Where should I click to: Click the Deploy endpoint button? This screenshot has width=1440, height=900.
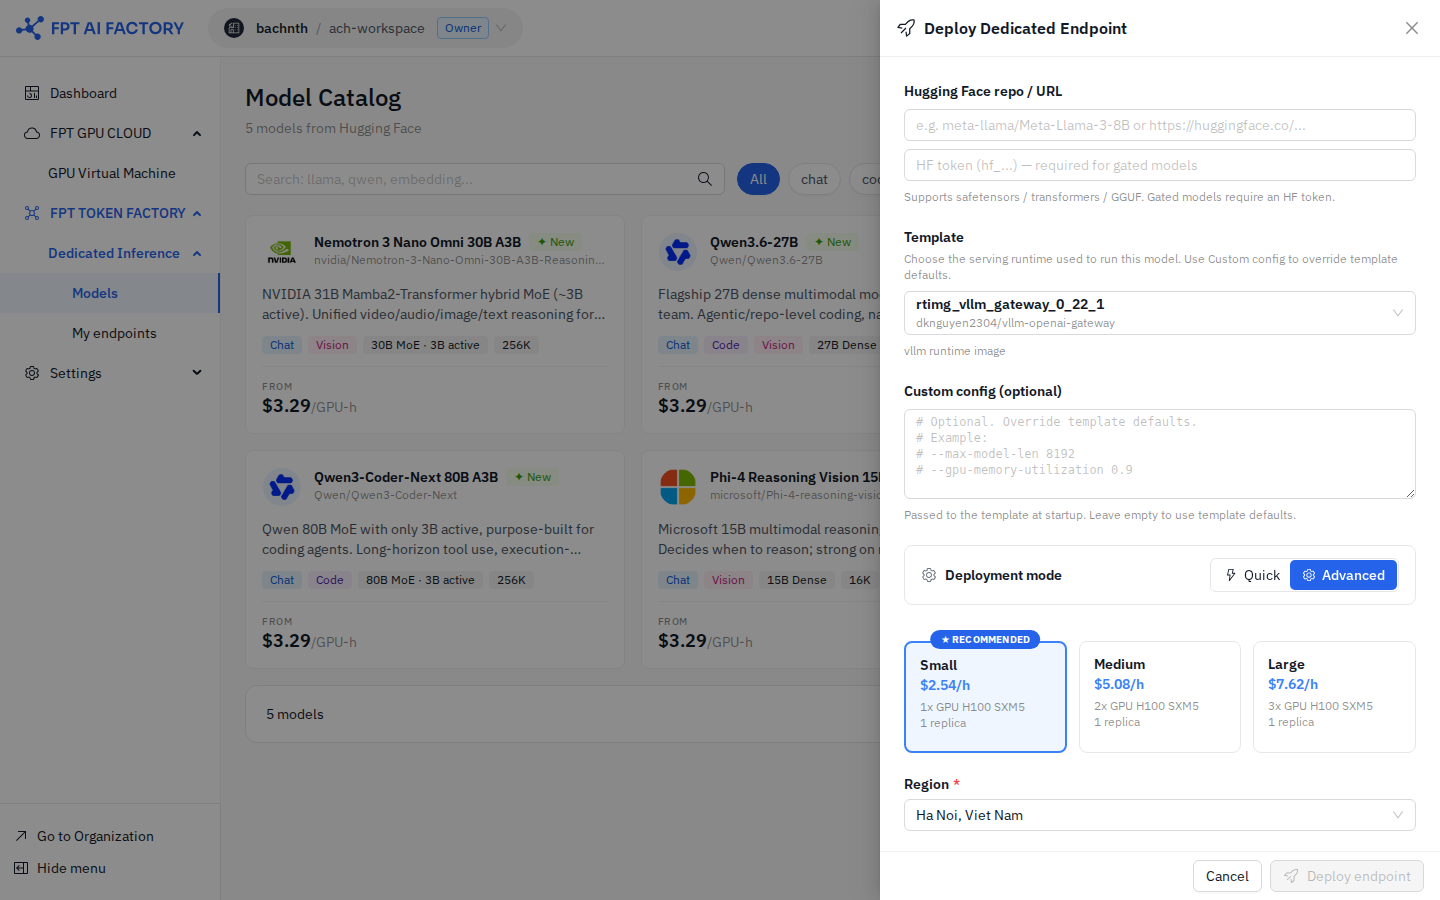coord(1347,876)
